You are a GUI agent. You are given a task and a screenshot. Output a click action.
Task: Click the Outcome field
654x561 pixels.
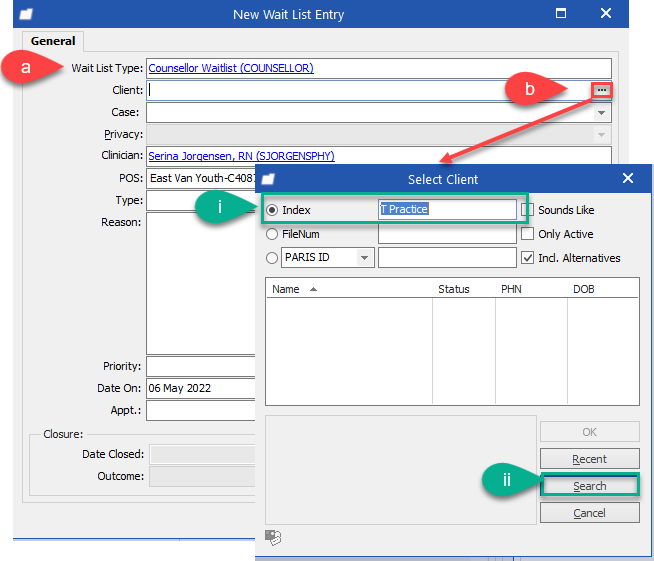(203, 476)
